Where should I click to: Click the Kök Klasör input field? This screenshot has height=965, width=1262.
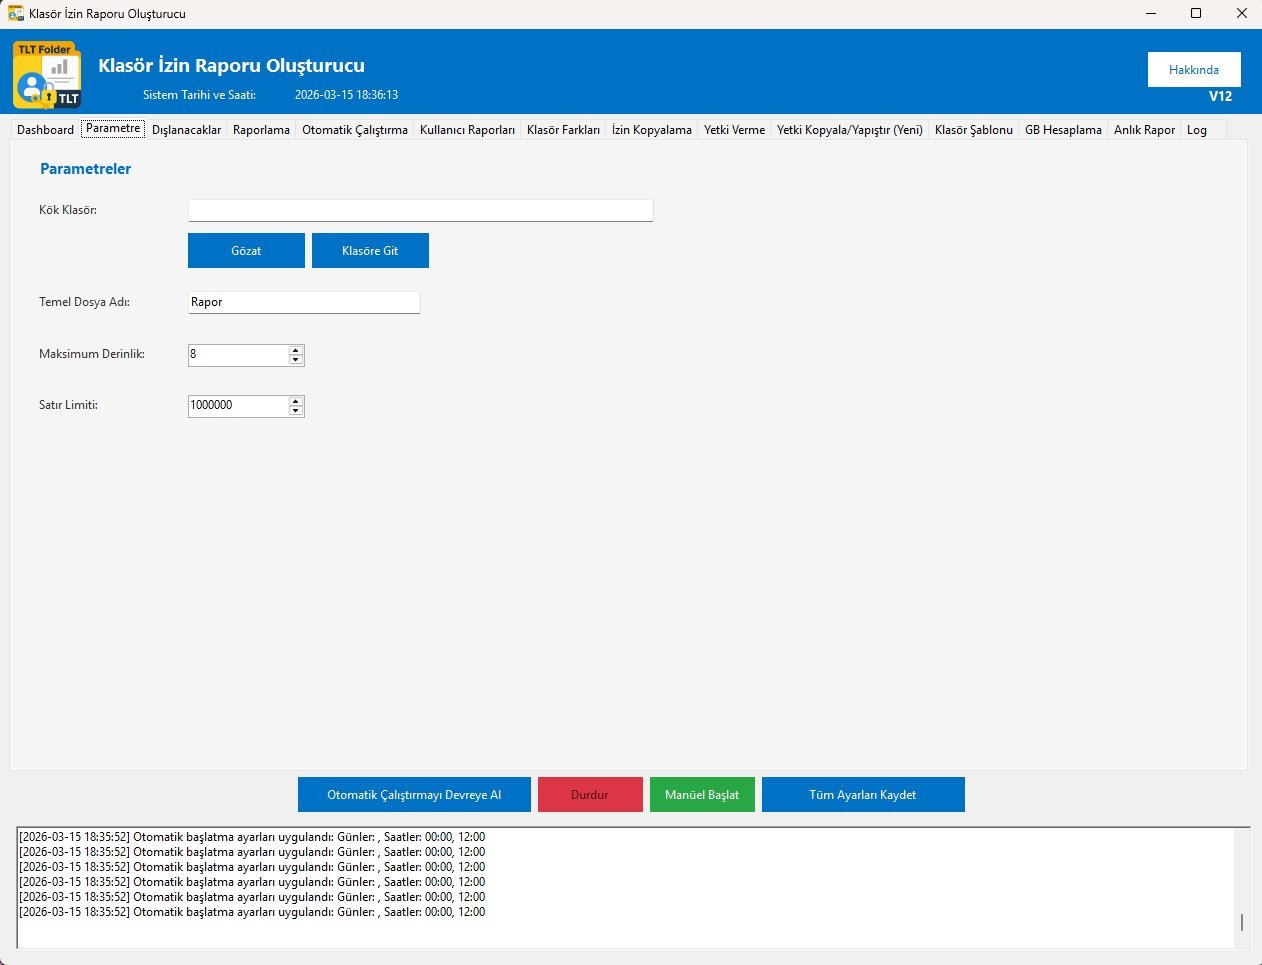coord(420,210)
